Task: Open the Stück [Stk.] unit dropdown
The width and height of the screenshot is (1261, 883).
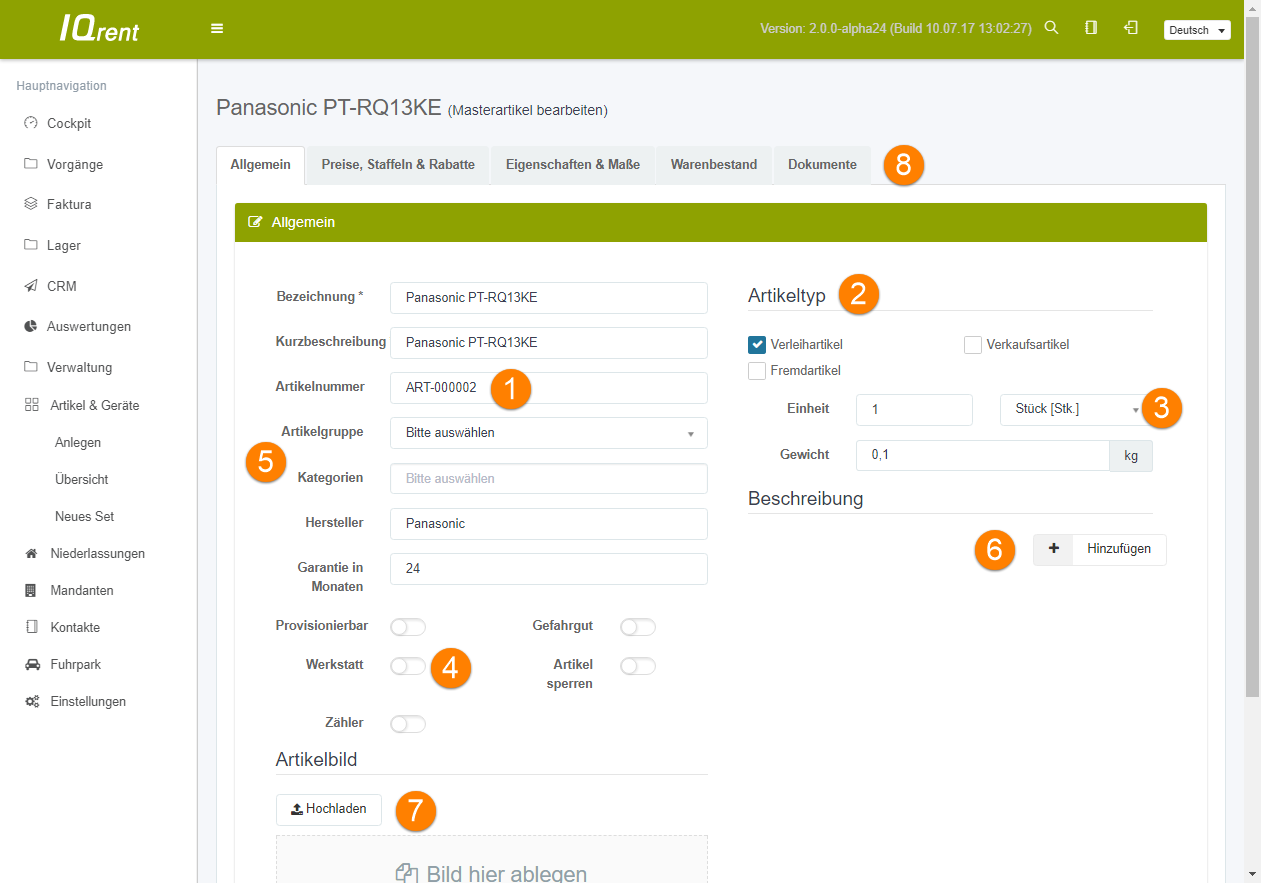Action: 1076,410
